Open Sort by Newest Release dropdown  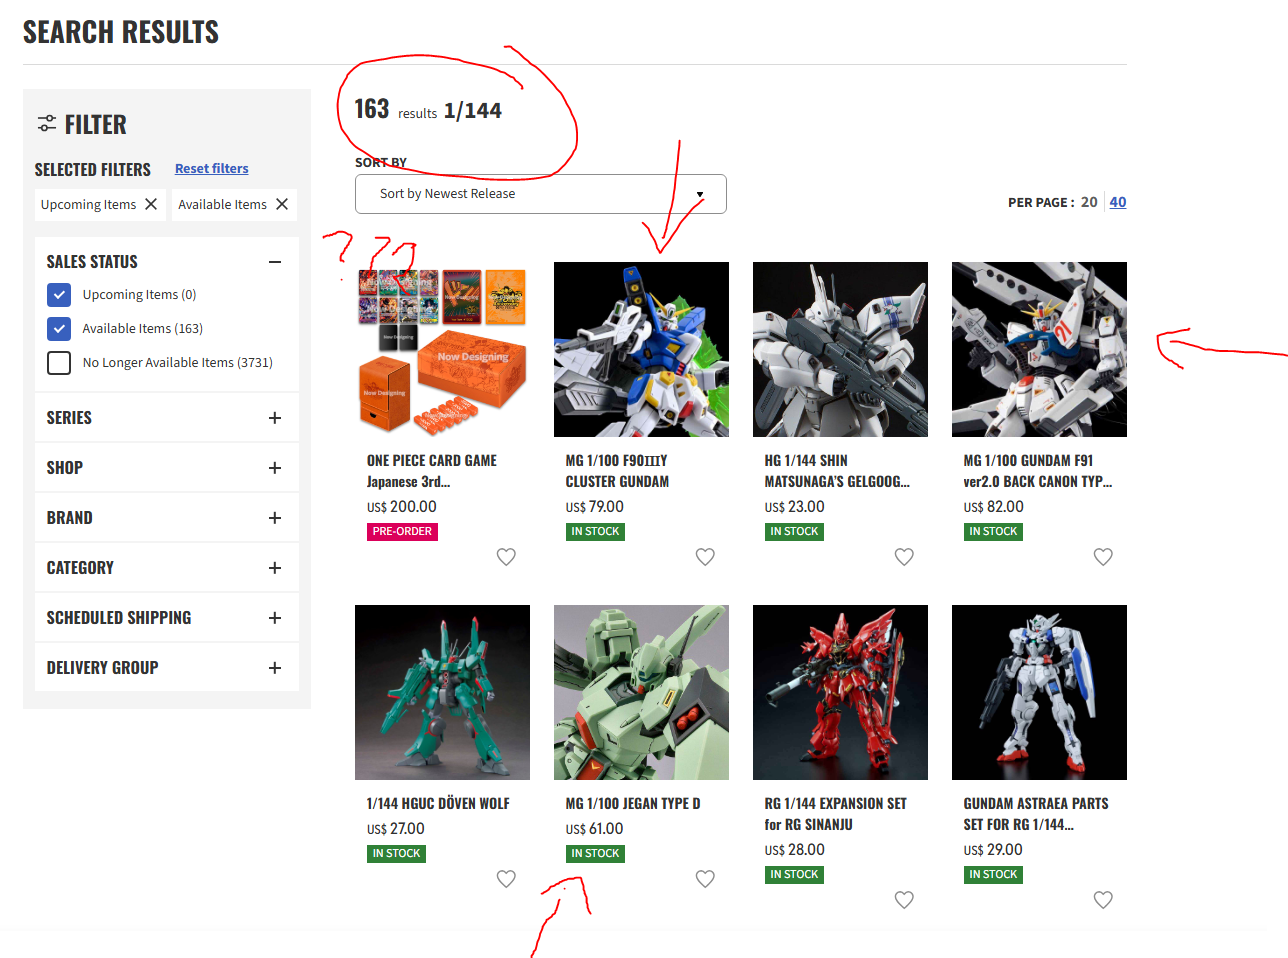pos(540,194)
